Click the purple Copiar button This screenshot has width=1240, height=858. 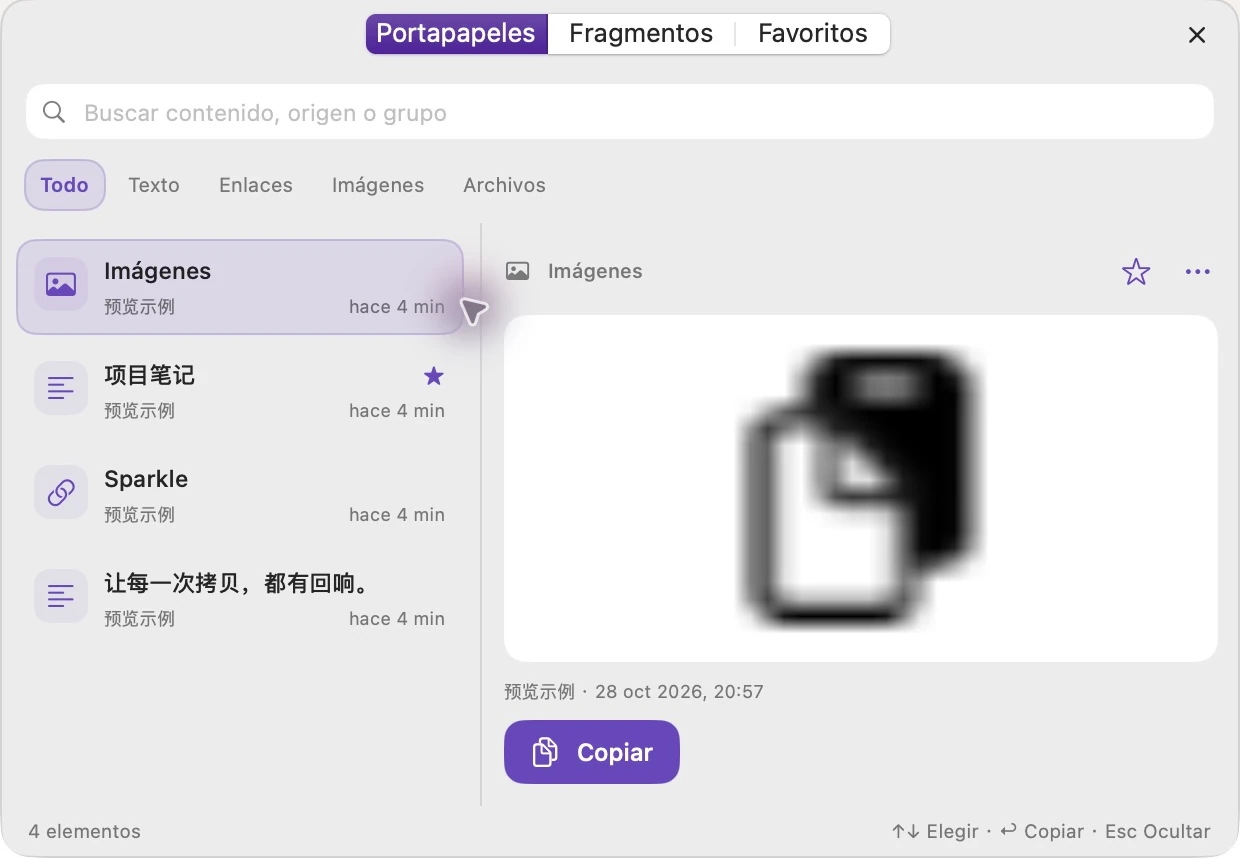click(592, 752)
